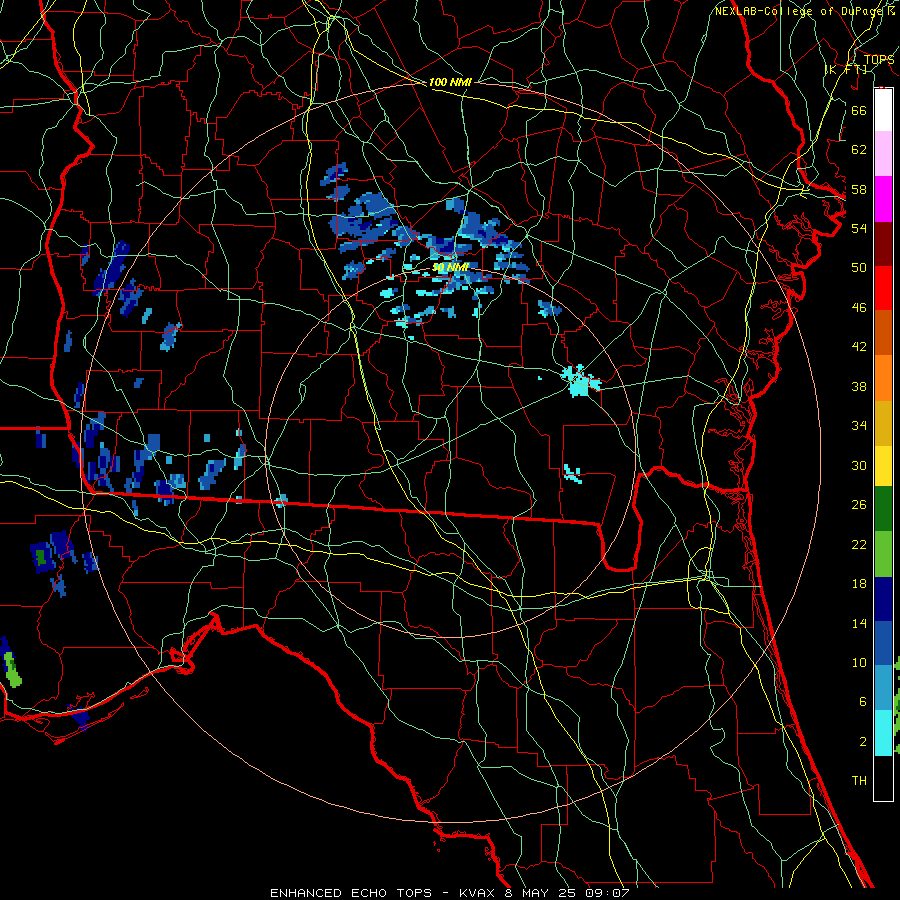Screen dimensions: 900x900
Task: Pick the navy blue legend swatch
Action: 883,599
